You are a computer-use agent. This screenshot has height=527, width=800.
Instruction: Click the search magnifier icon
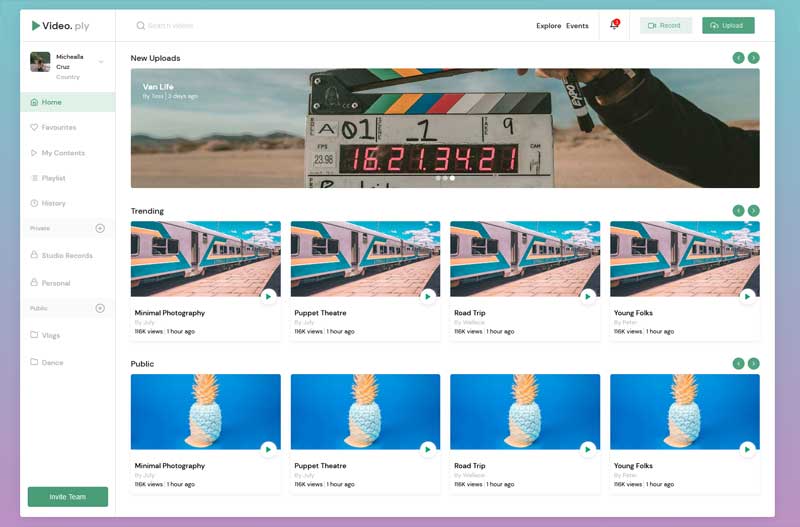pyautogui.click(x=140, y=26)
